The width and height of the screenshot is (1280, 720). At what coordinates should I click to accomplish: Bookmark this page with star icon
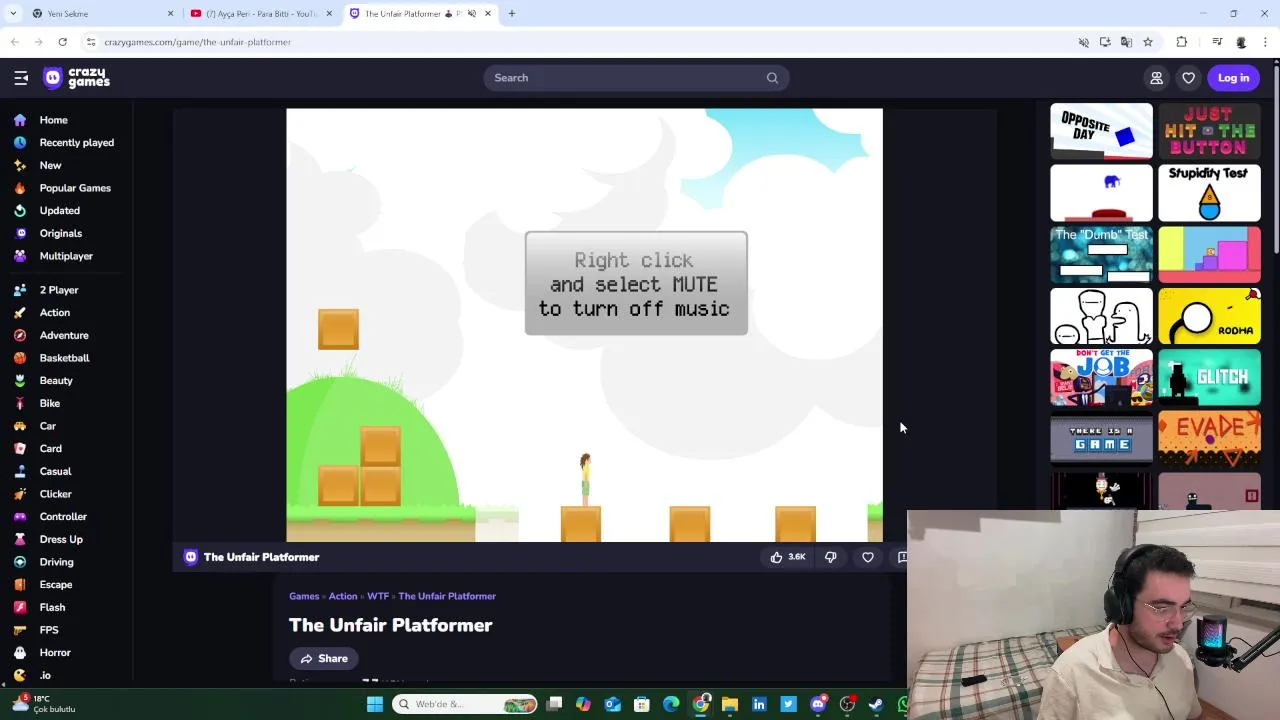click(x=1148, y=42)
